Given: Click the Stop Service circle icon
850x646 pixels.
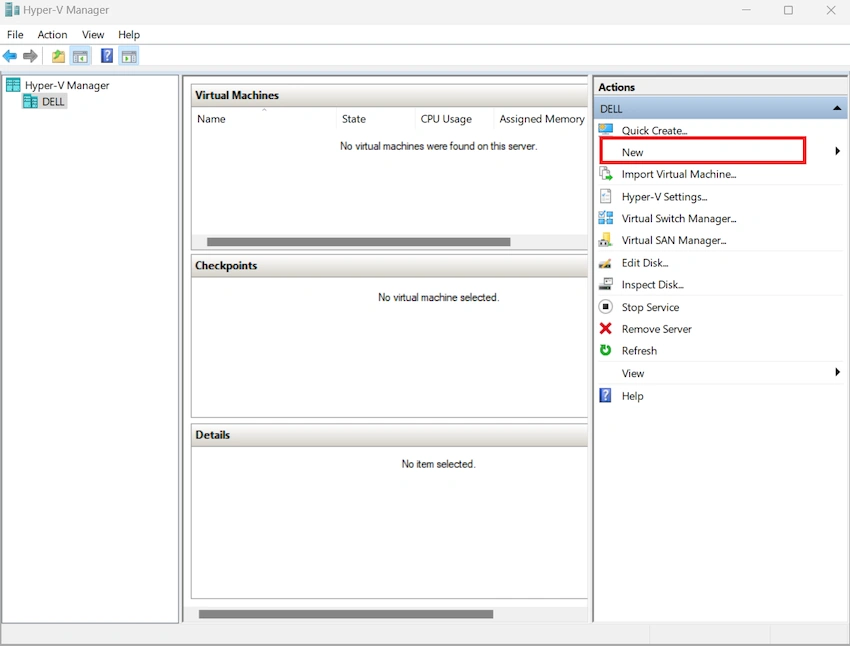Looking at the screenshot, I should pos(606,307).
